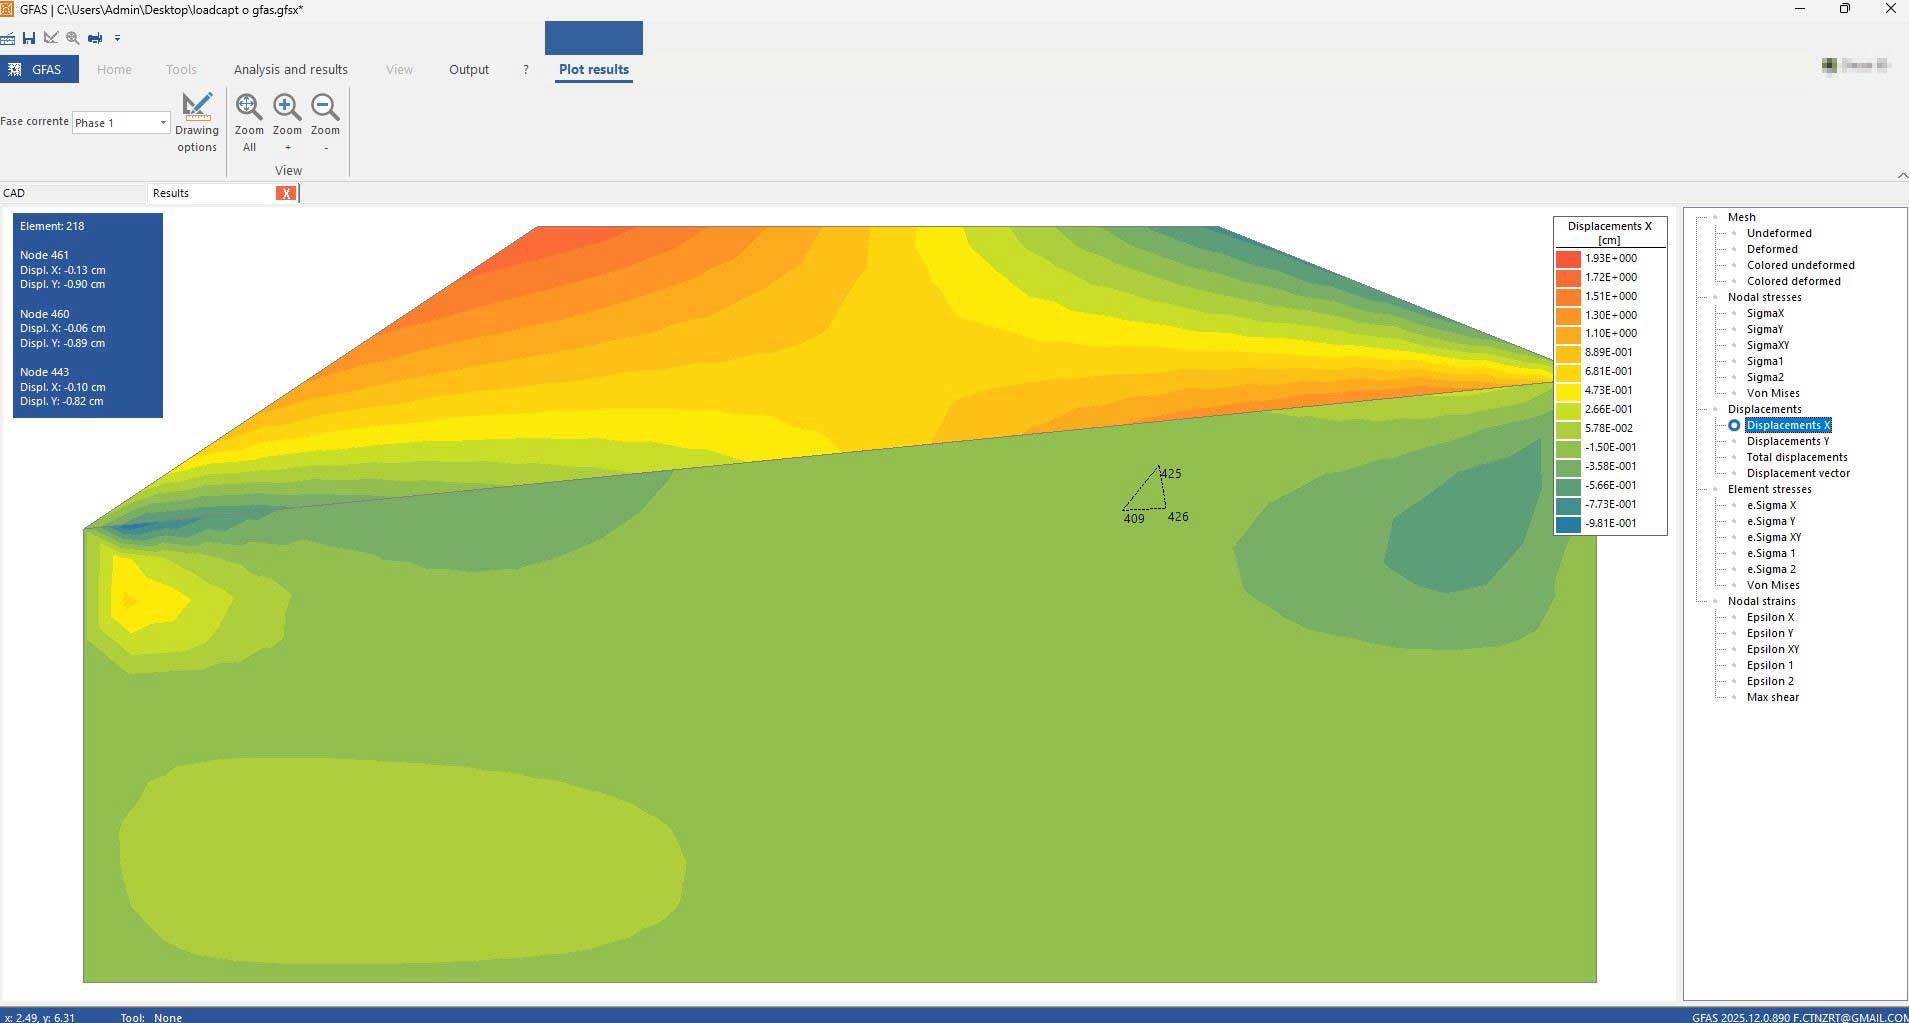Click the 1.93E+000 red legend swatch
1909x1023 pixels.
point(1567,259)
